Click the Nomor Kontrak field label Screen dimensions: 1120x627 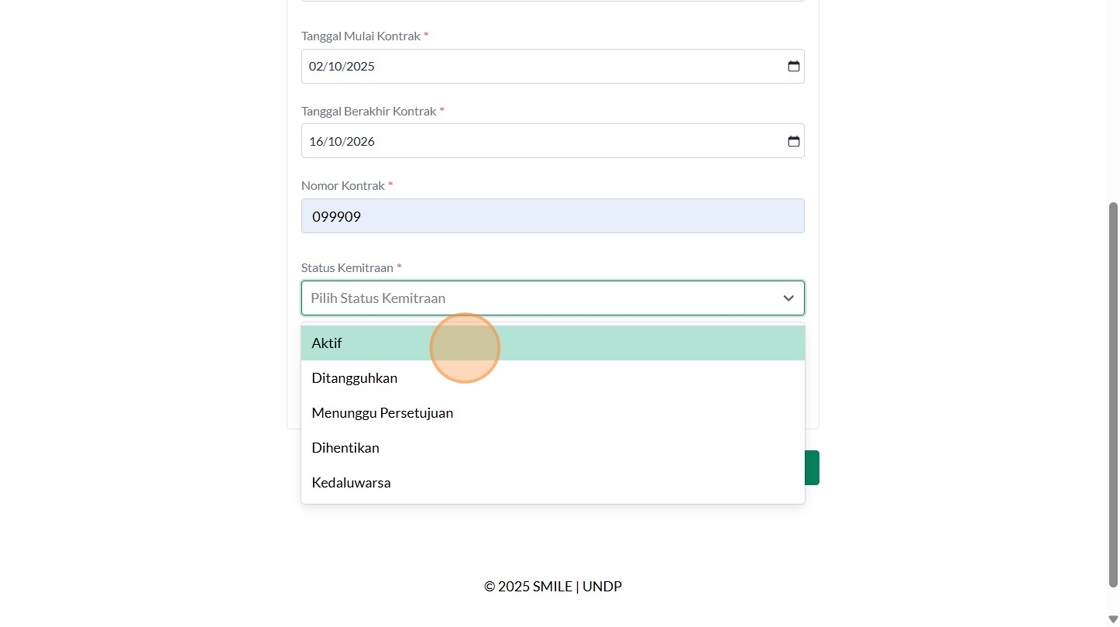click(343, 186)
